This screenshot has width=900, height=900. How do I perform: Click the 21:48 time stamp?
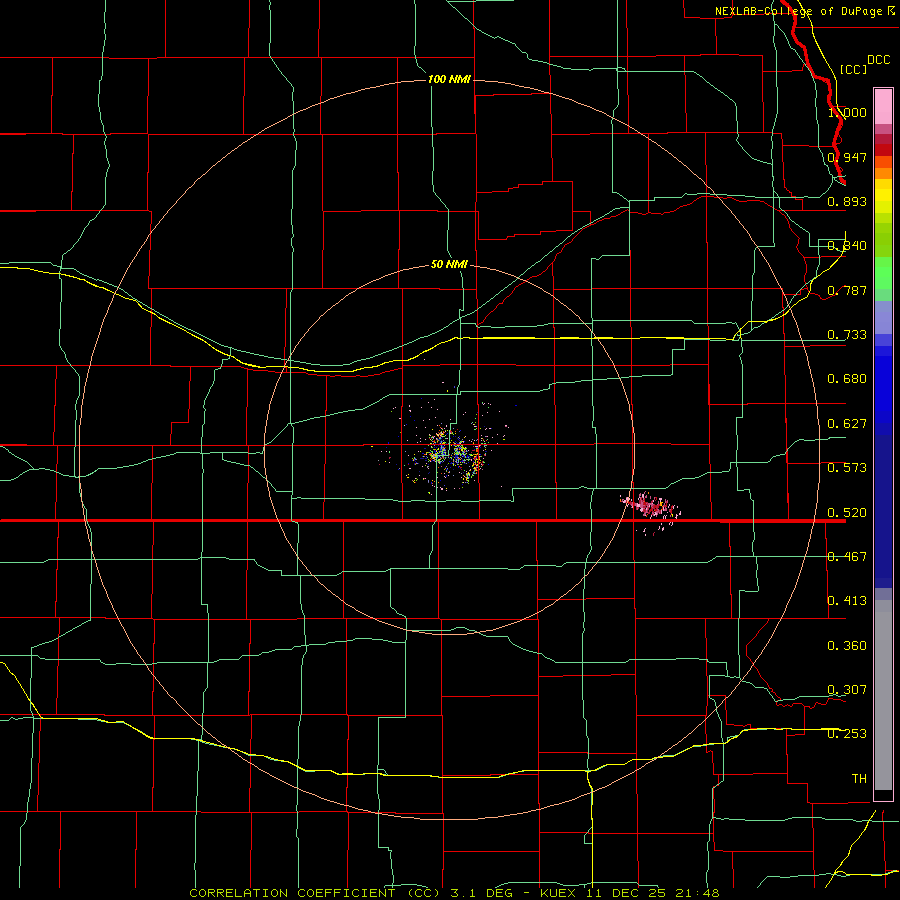click(x=695, y=893)
